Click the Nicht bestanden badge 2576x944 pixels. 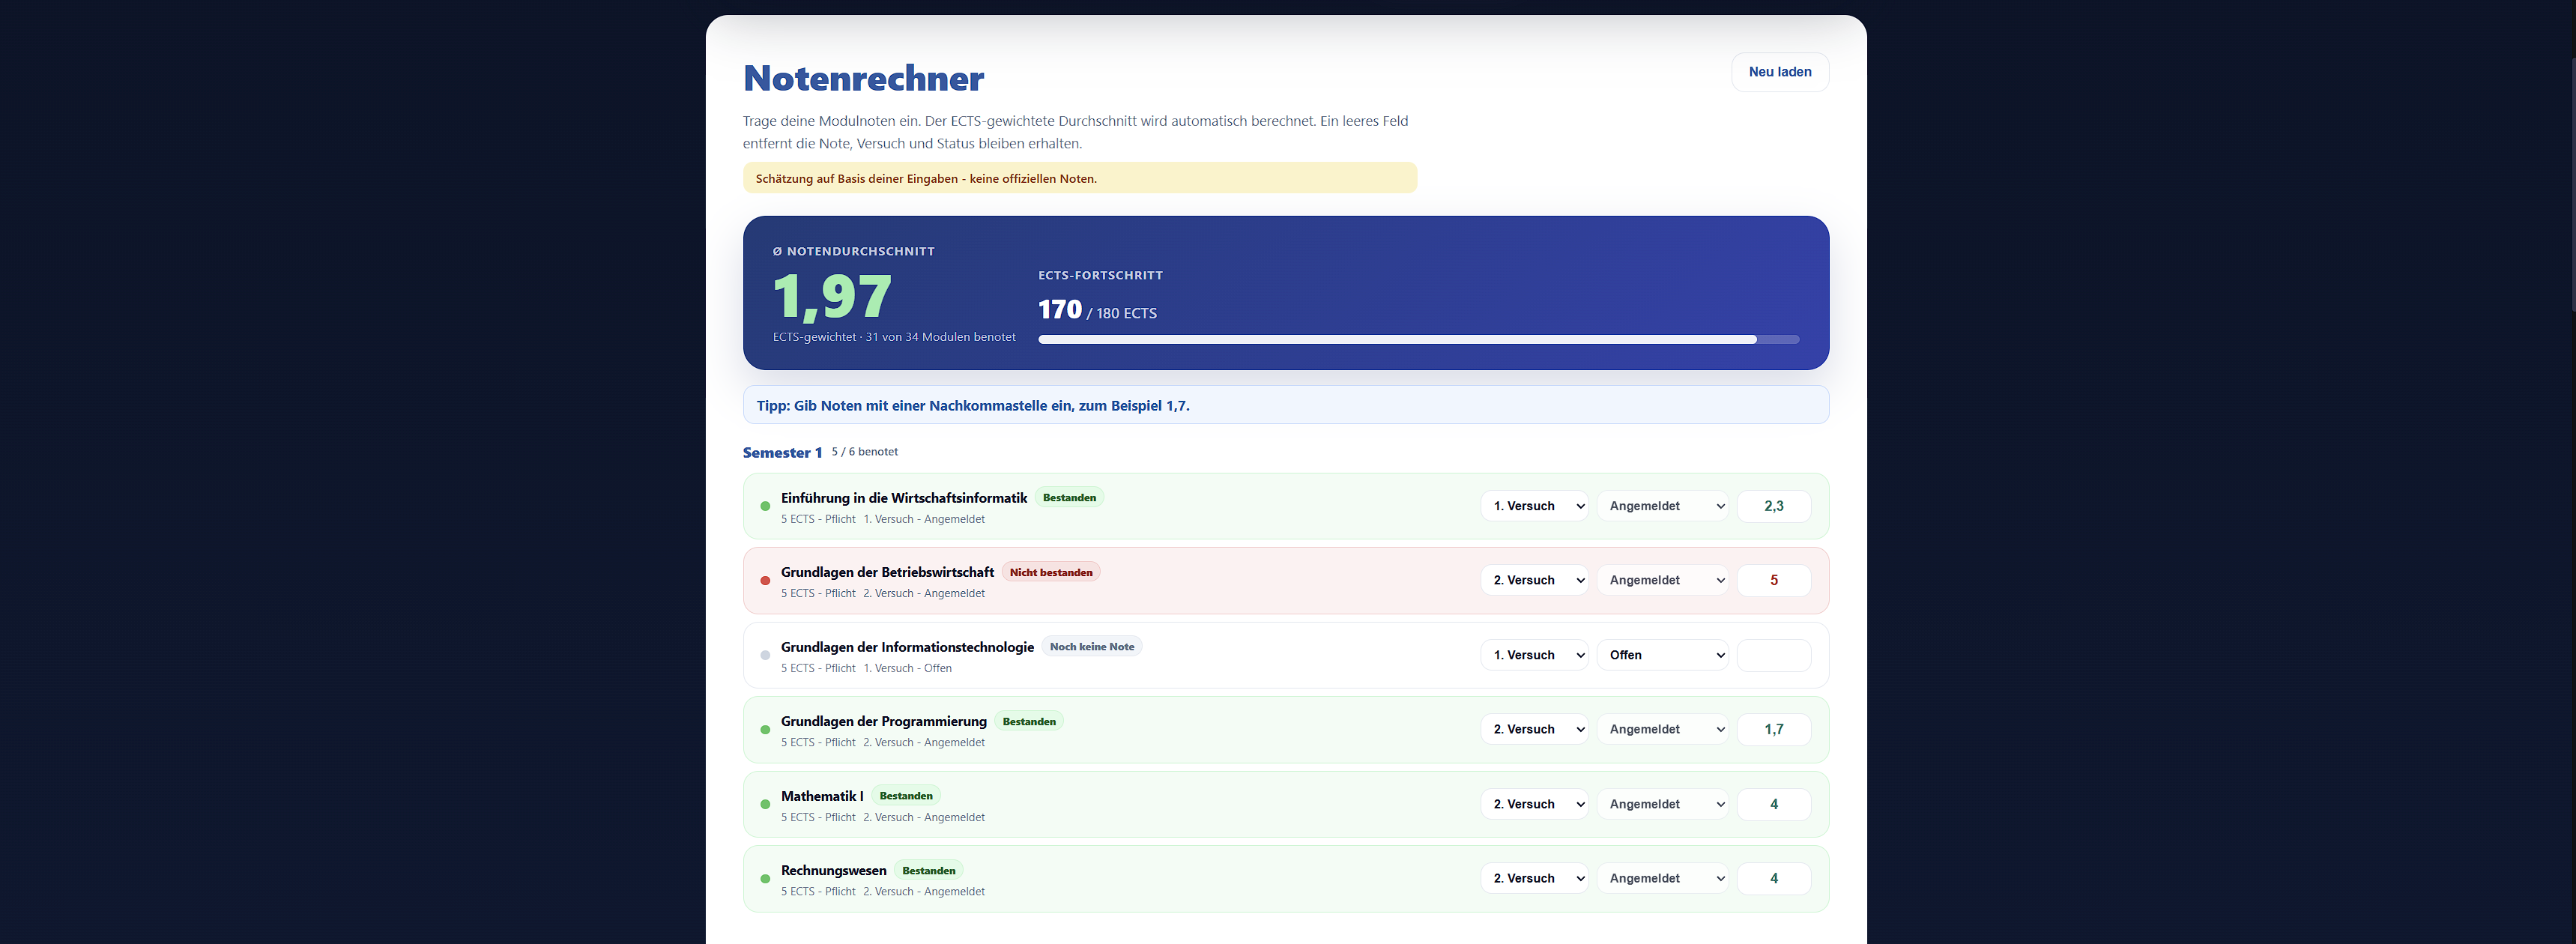pyautogui.click(x=1051, y=572)
